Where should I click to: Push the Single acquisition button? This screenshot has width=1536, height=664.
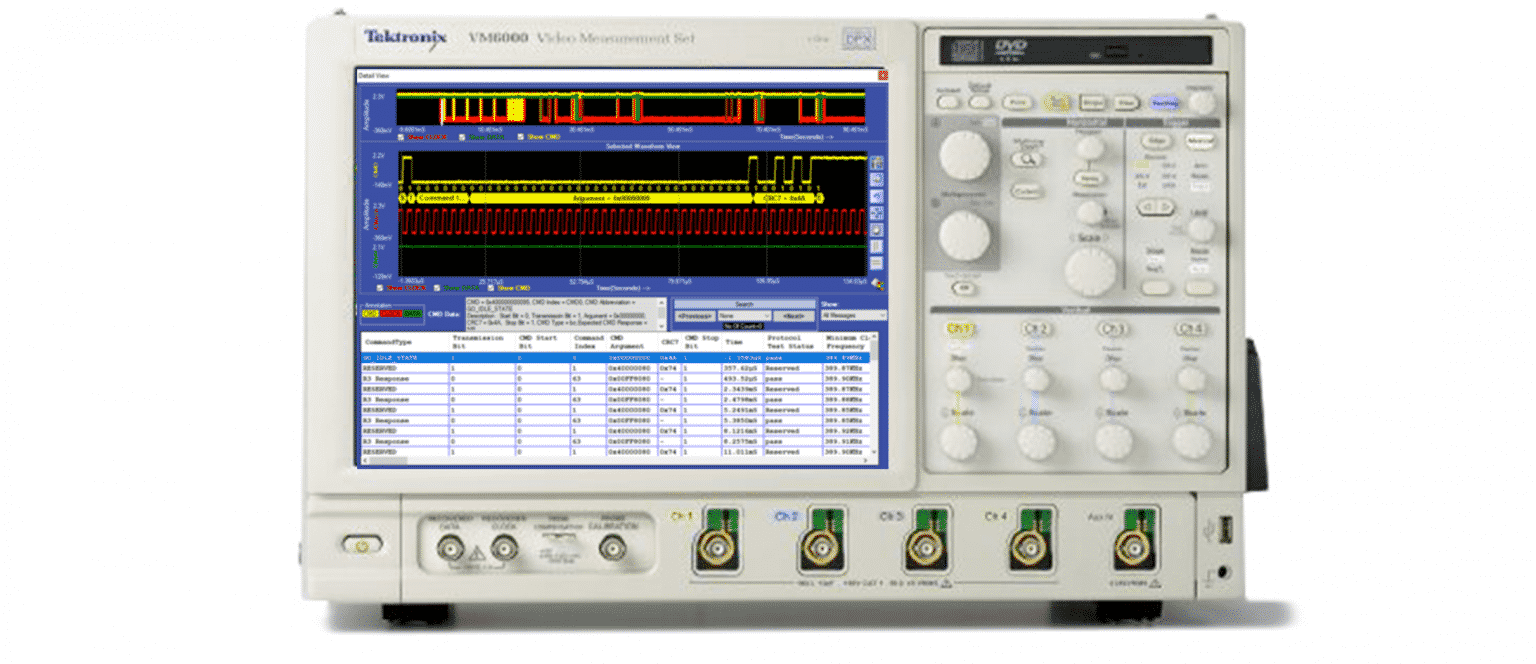(x=1091, y=102)
